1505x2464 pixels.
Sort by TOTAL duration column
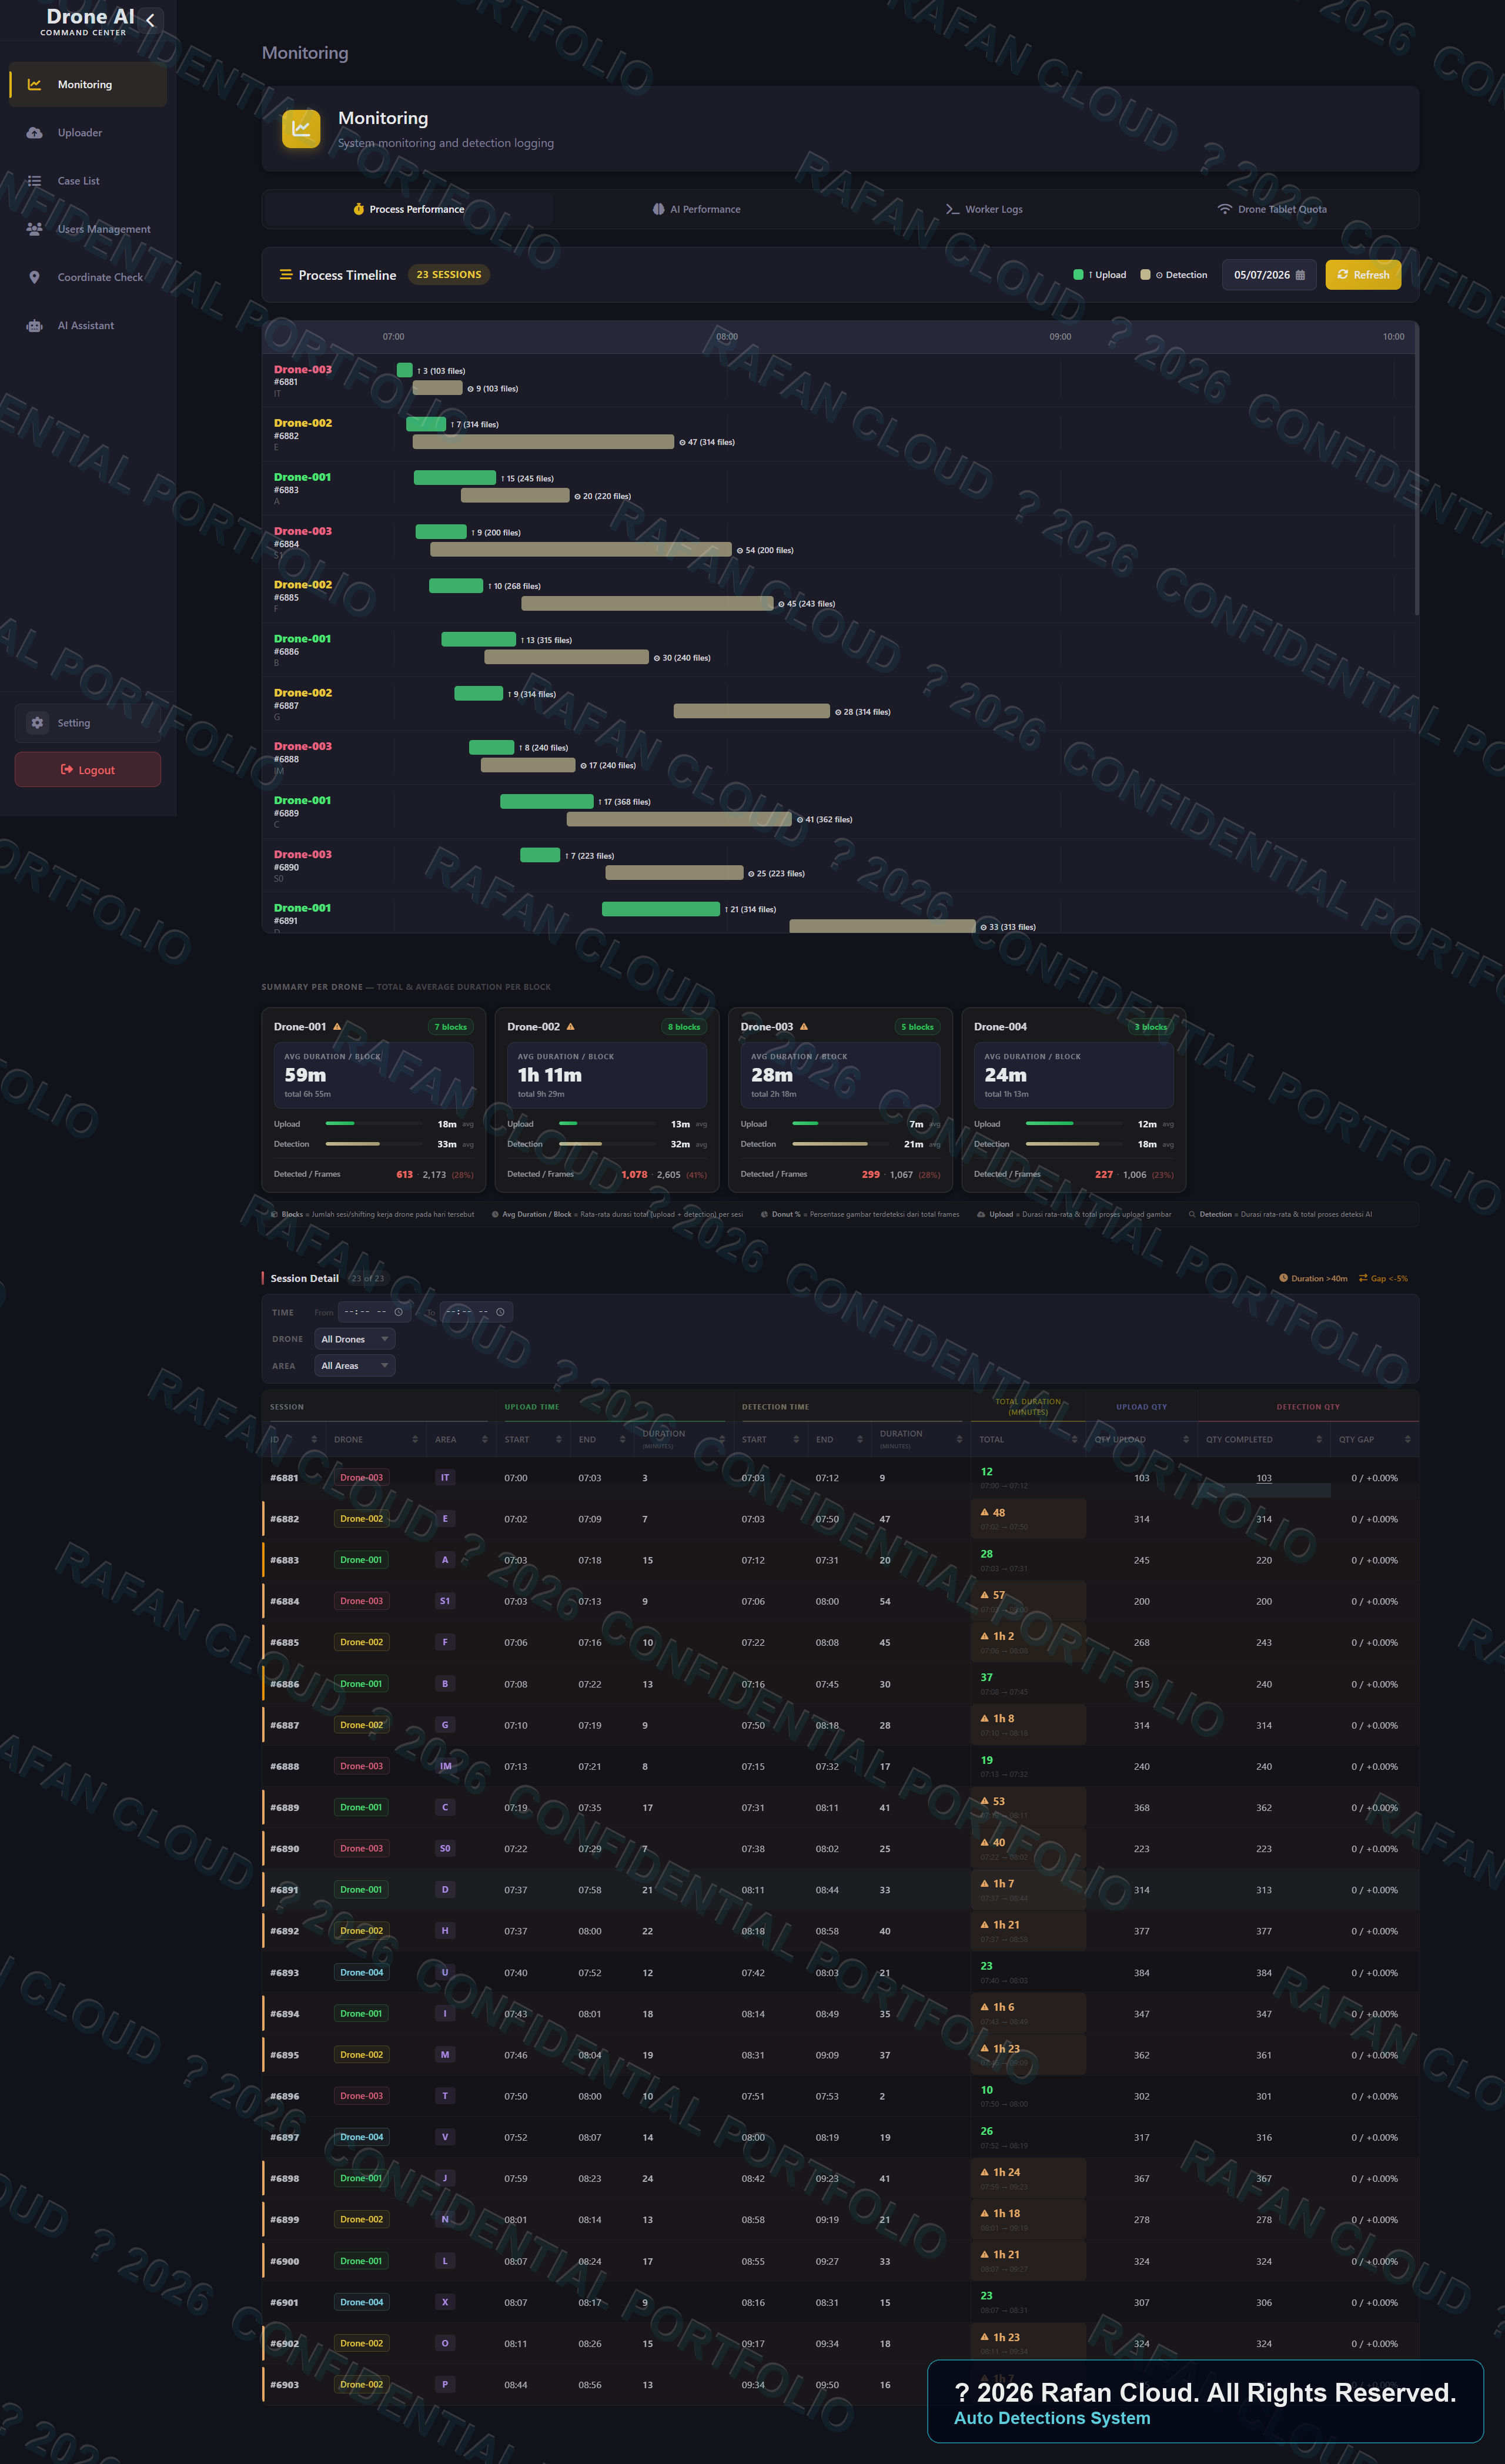1028,1440
